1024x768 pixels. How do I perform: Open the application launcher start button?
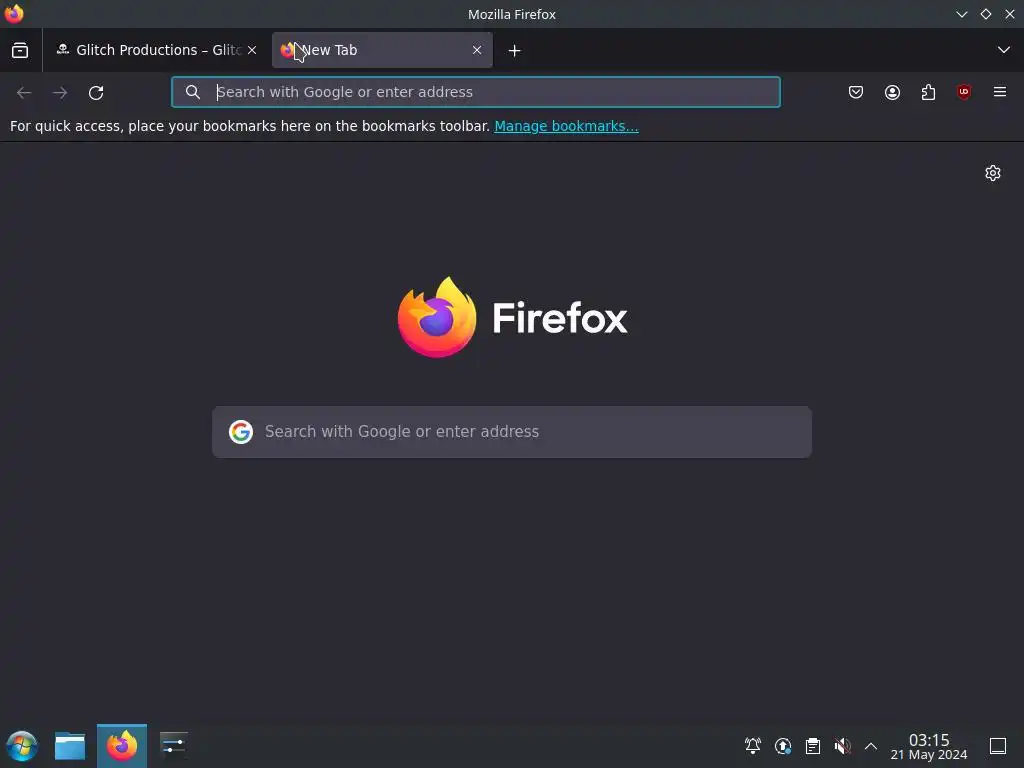(22, 746)
